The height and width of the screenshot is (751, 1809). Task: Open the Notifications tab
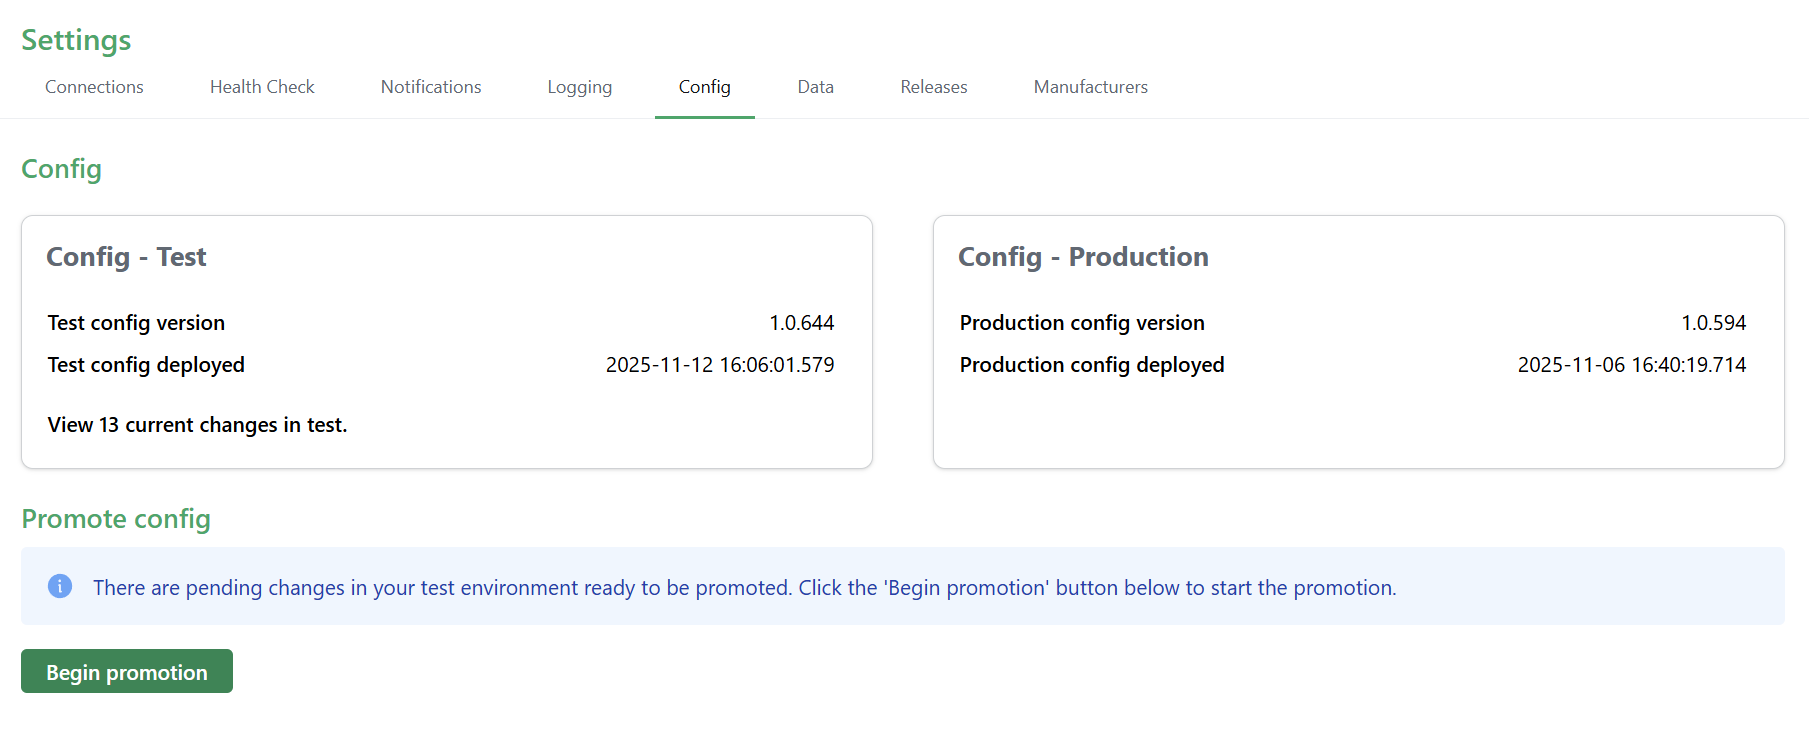[431, 87]
